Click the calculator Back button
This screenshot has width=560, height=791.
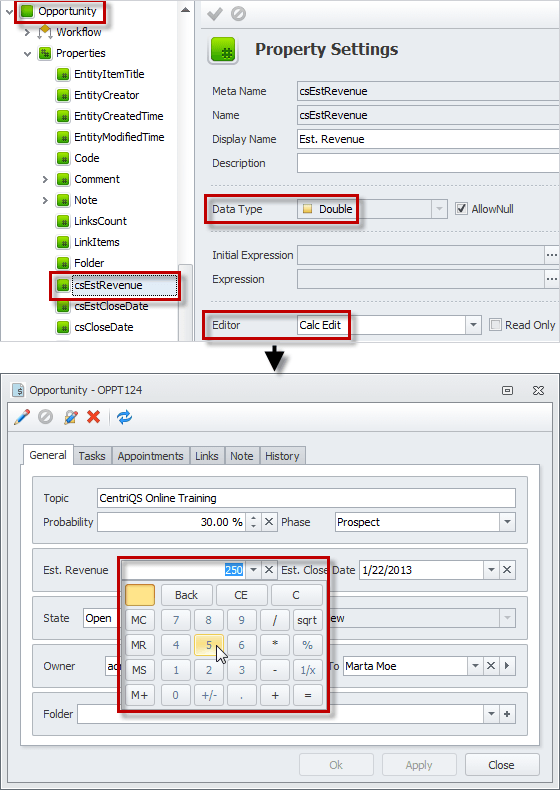186,595
